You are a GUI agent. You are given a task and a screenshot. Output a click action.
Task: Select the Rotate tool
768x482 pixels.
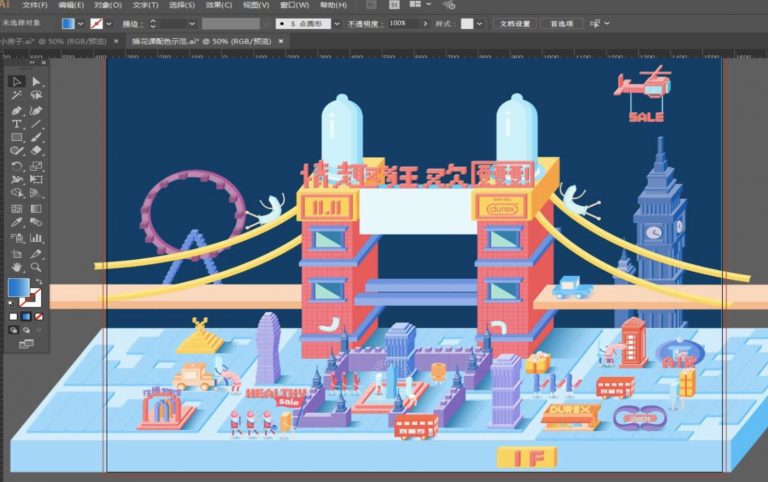pyautogui.click(x=17, y=166)
